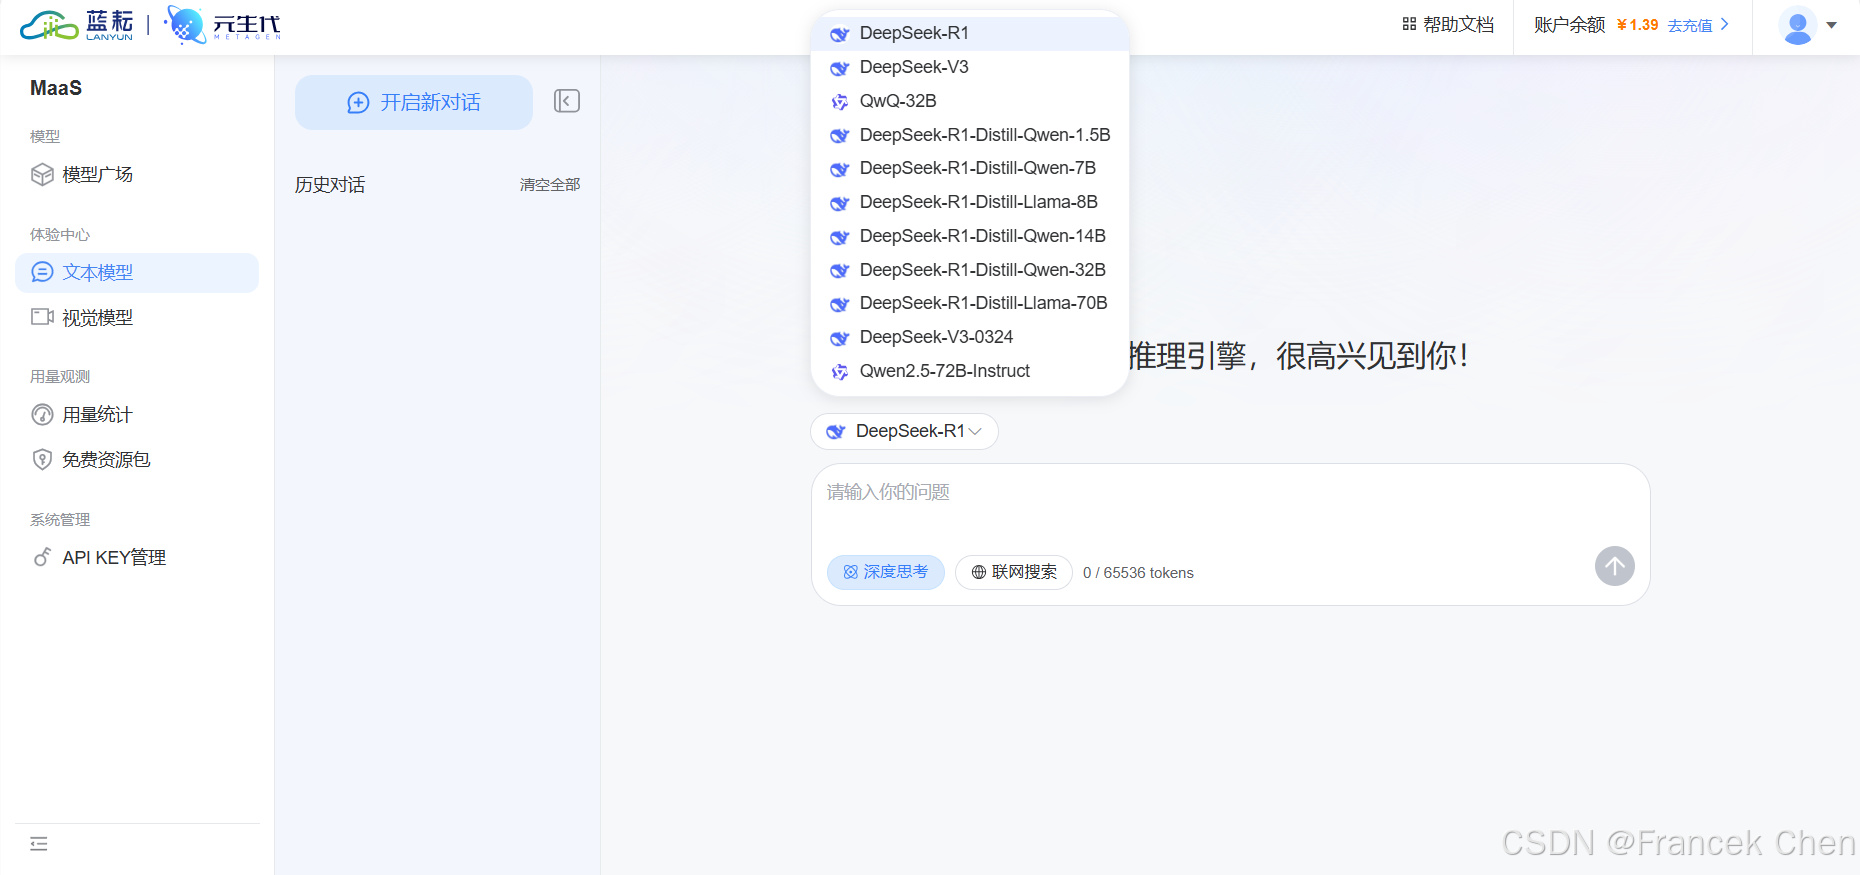This screenshot has width=1860, height=875.
Task: Click the send arrow button
Action: pos(1614,566)
